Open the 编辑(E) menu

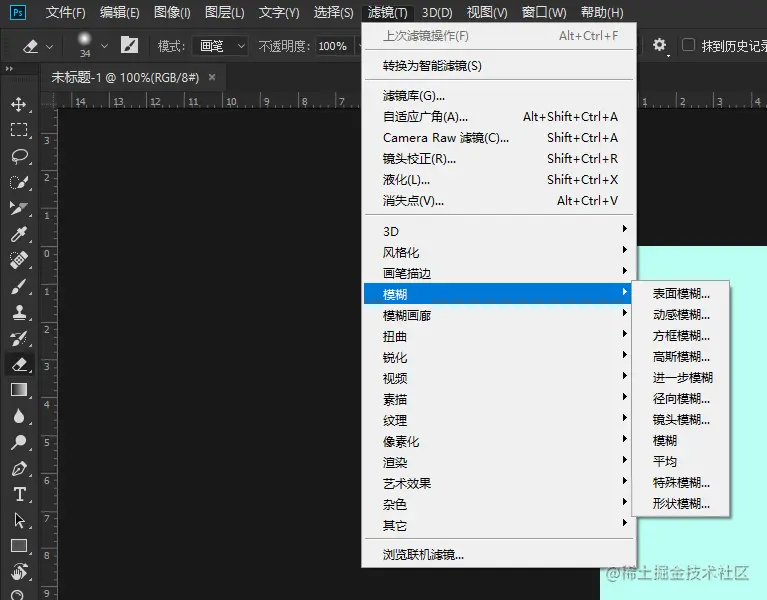(119, 13)
